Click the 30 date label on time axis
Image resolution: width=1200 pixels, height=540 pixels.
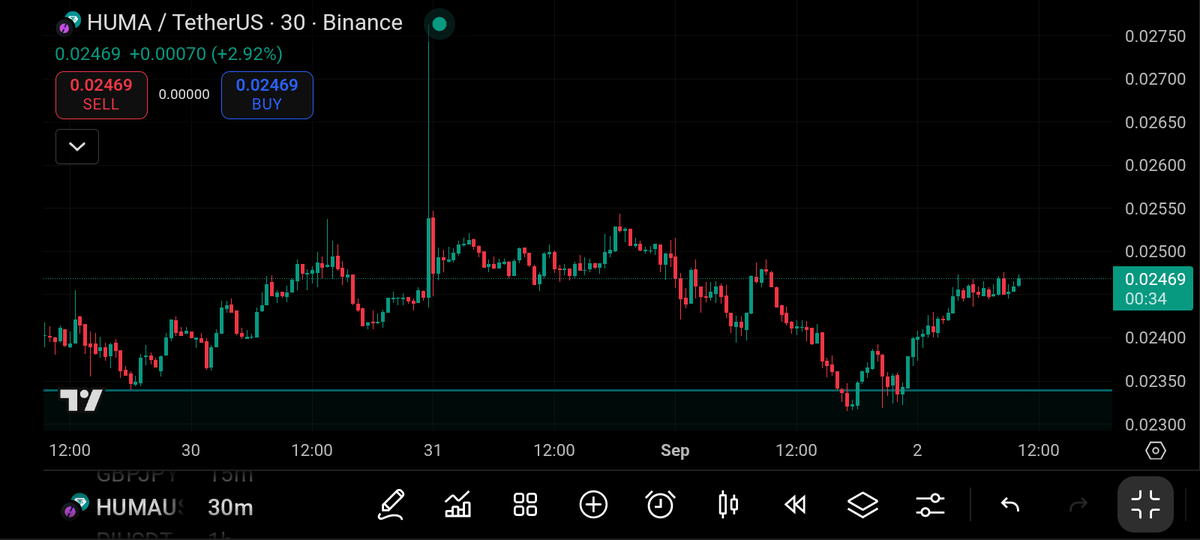pyautogui.click(x=191, y=451)
